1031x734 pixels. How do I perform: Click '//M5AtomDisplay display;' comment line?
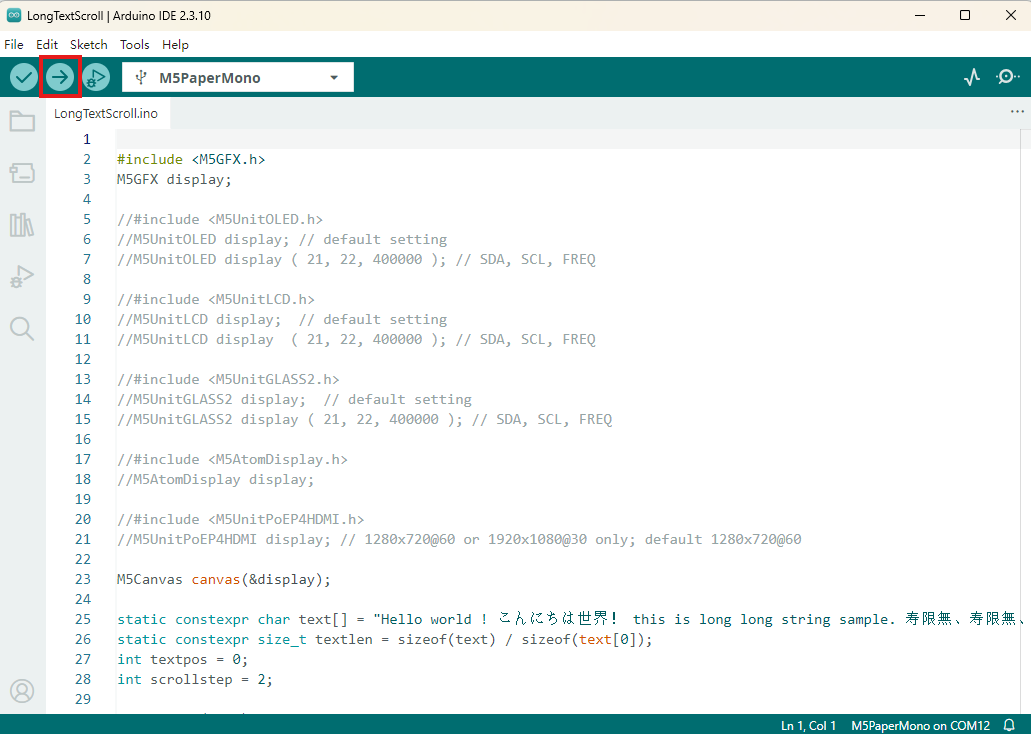coord(216,479)
